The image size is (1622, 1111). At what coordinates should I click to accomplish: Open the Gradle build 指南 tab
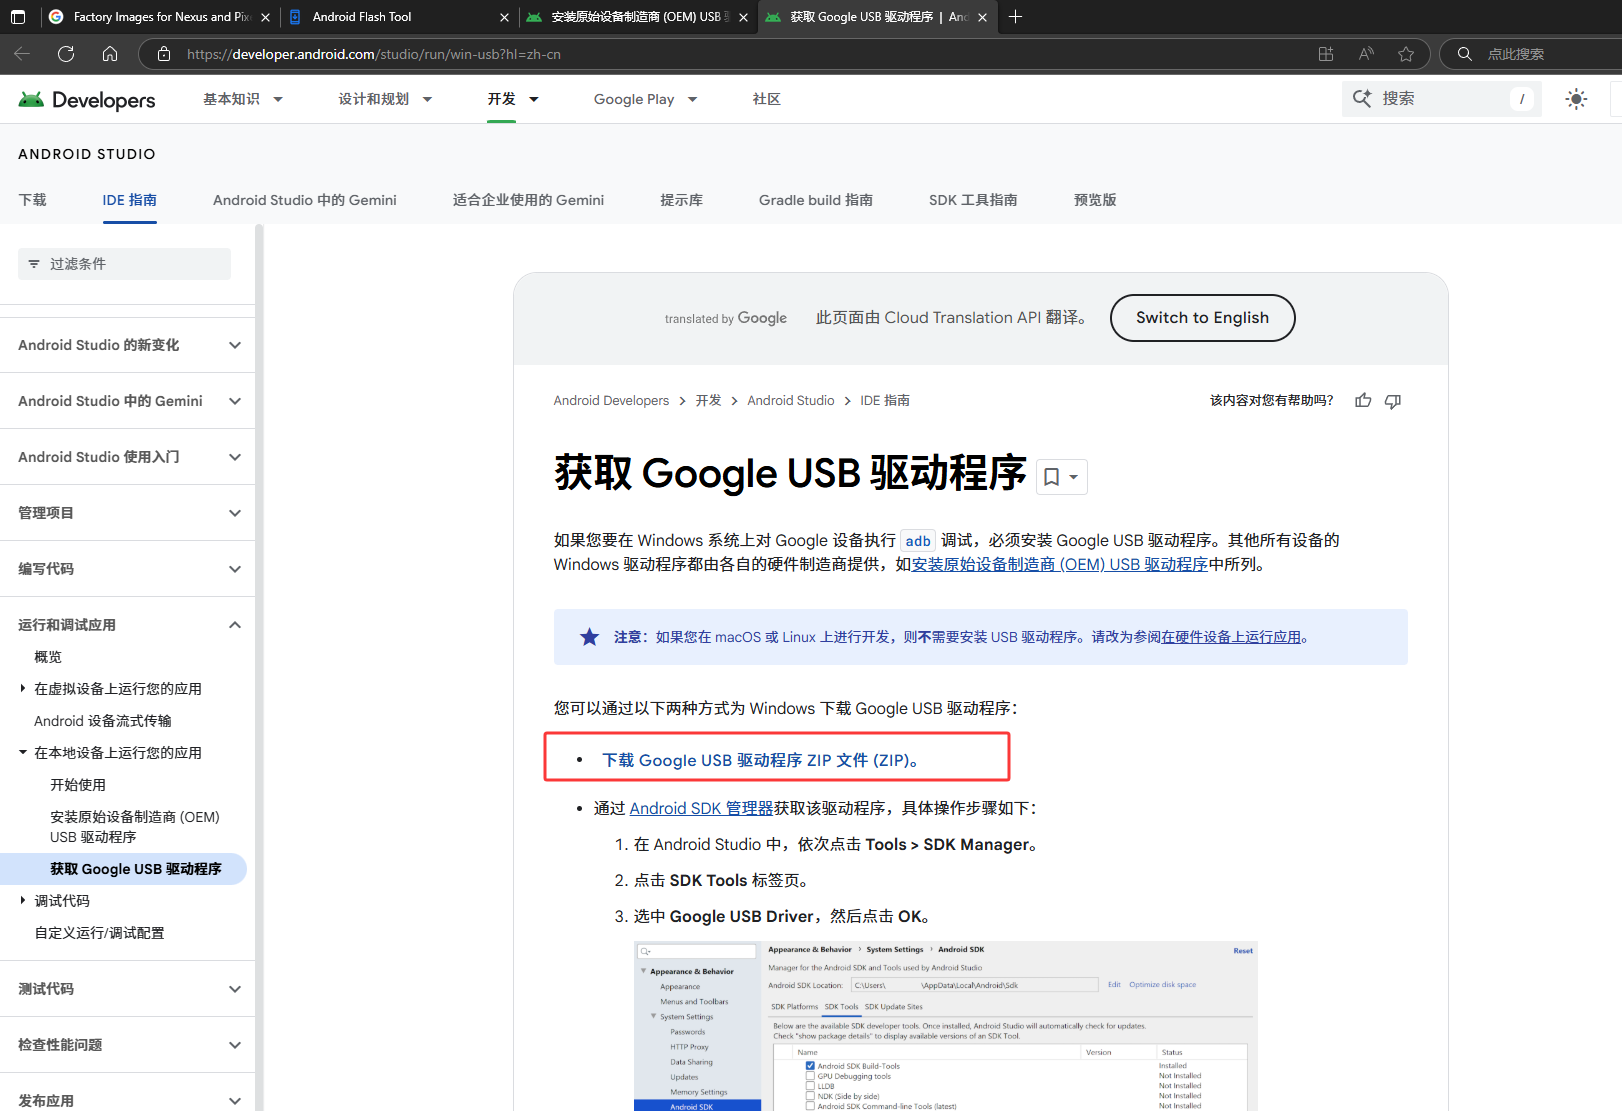click(x=815, y=200)
